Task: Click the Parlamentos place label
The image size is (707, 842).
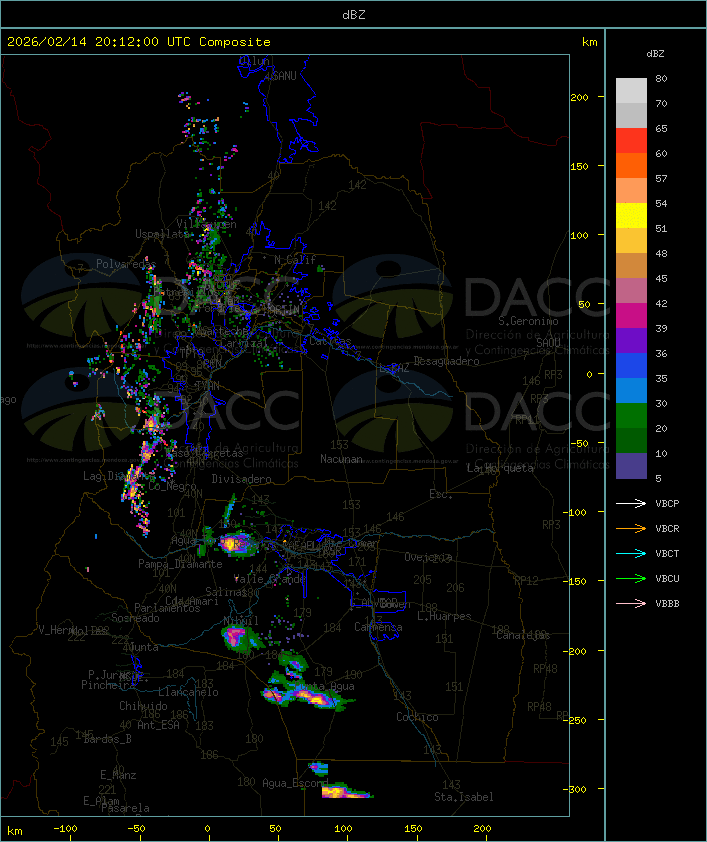Action: [x=167, y=608]
